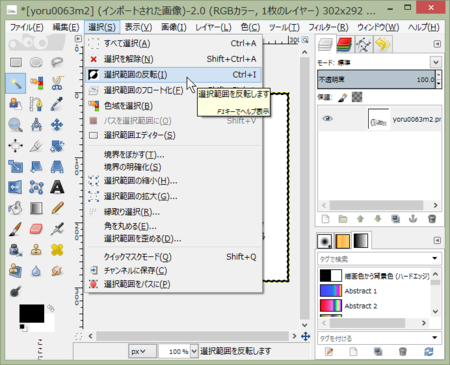Choose 境界をぼかす(T)... menu entry
Viewport: 450px width, 365px height.
click(x=173, y=155)
